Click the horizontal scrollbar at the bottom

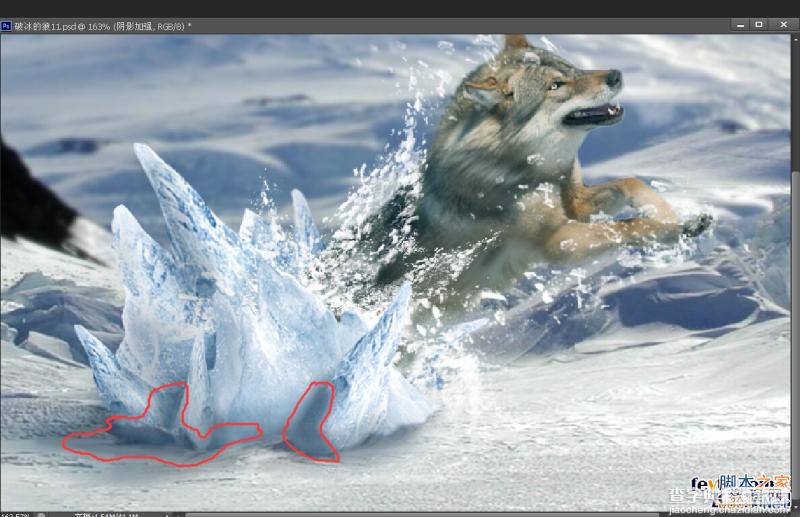[x=423, y=515]
